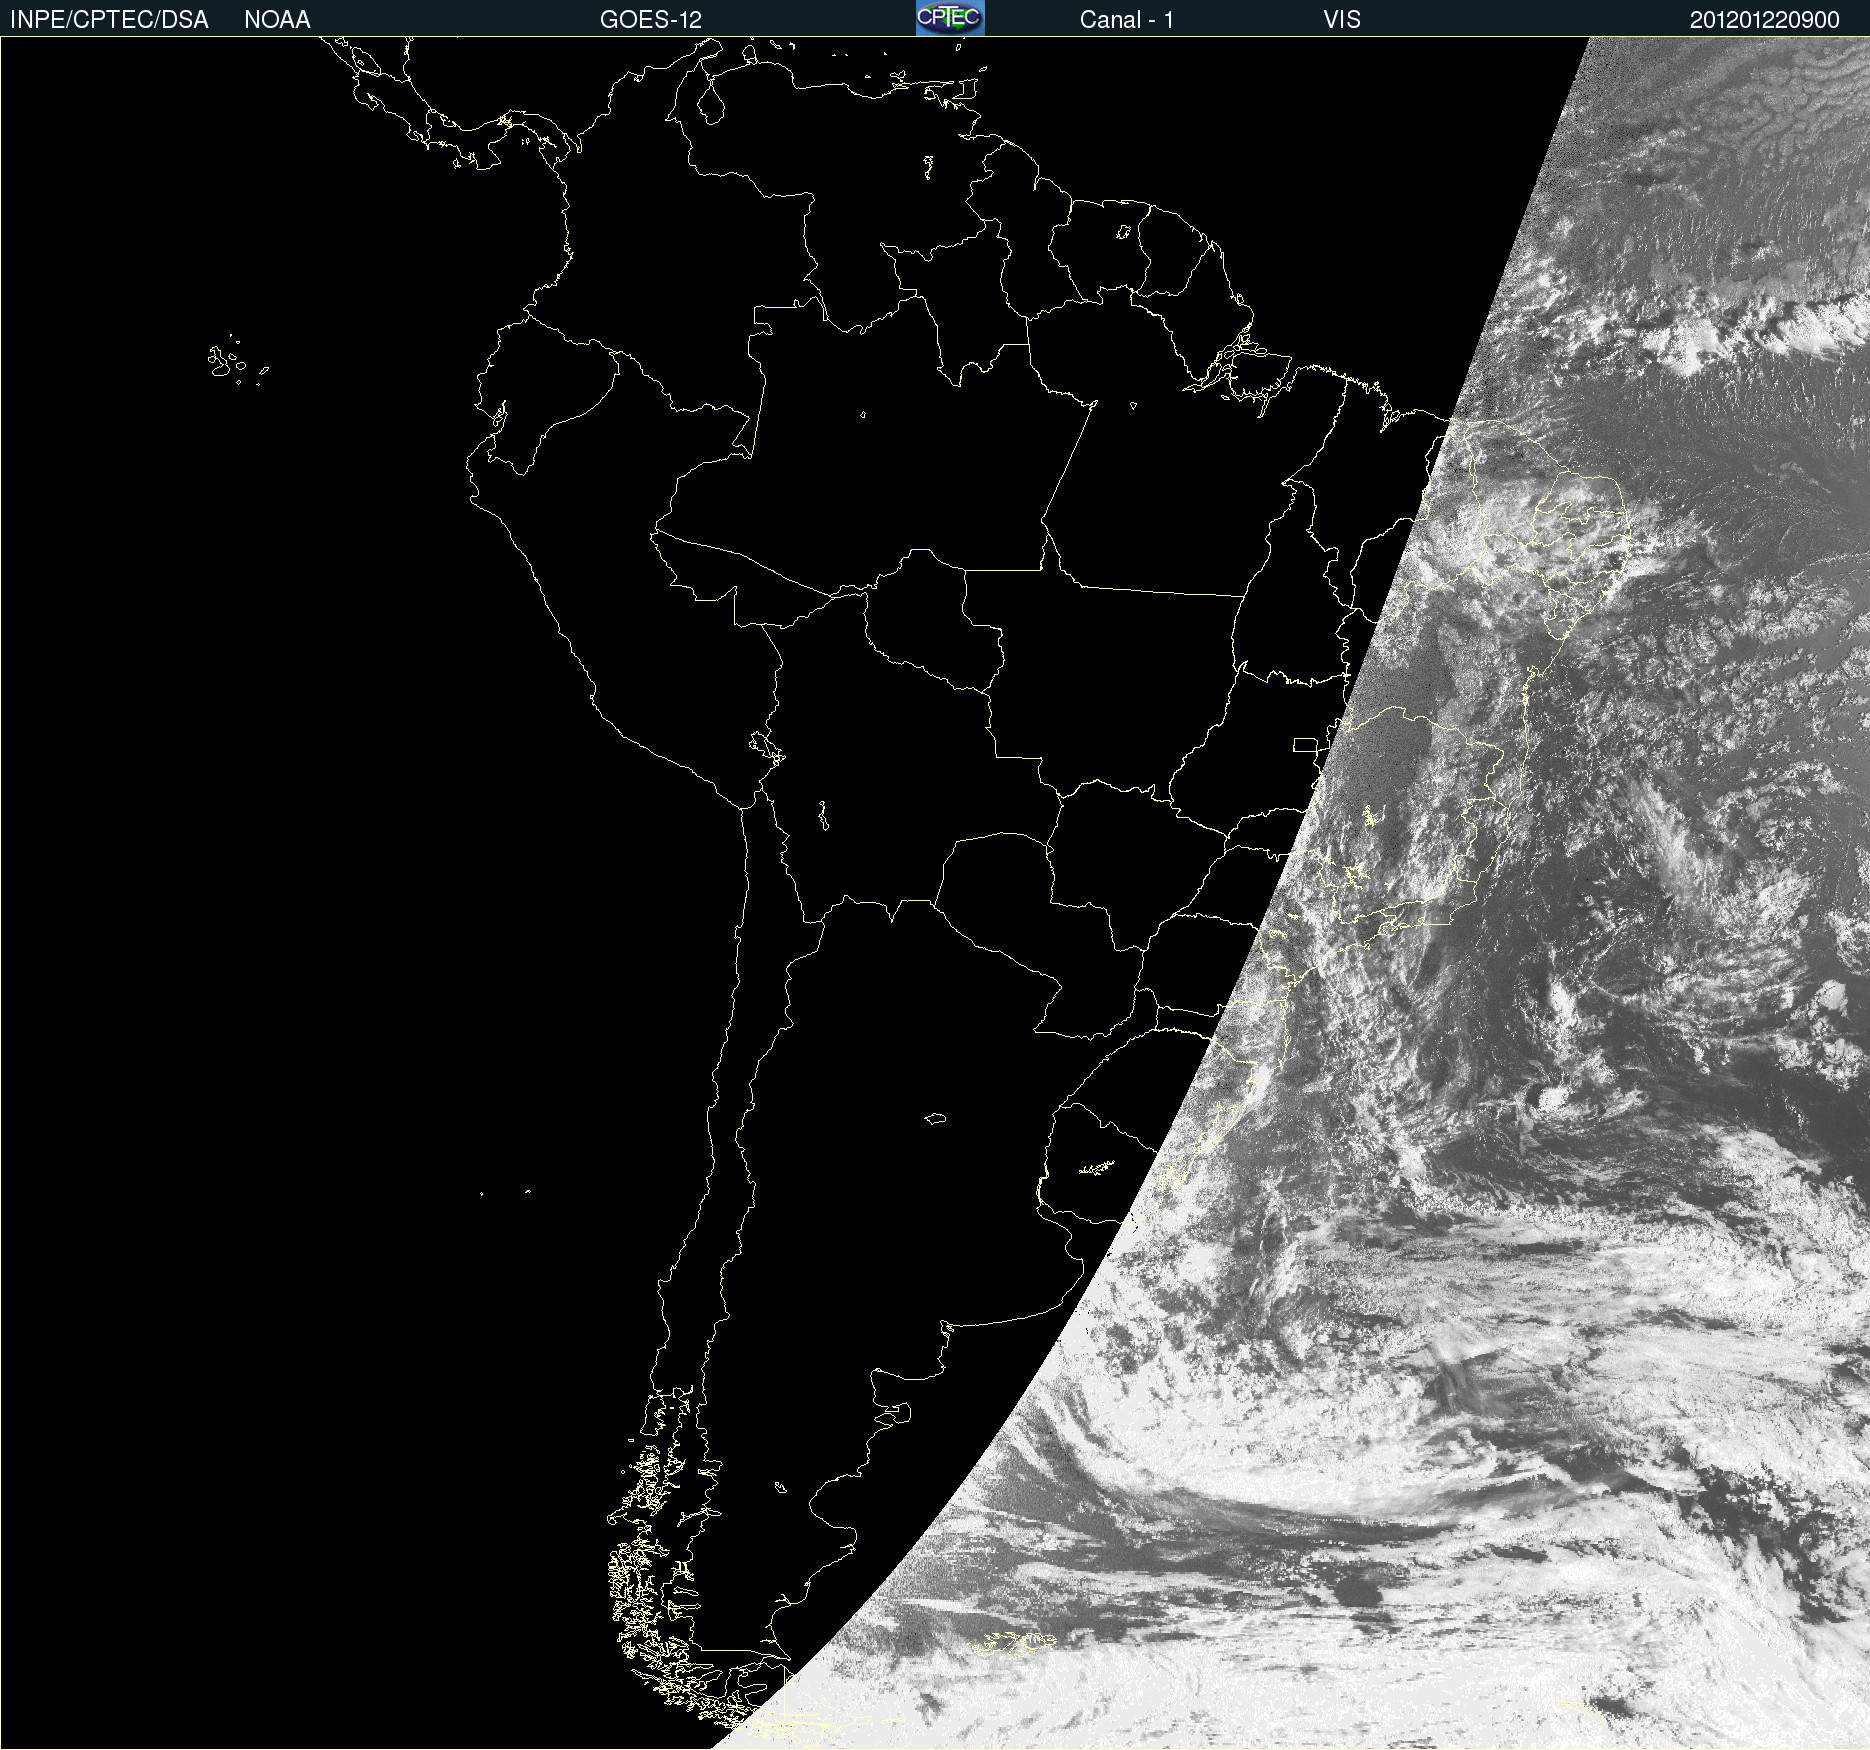Click the GOES-12 satellite label
This screenshot has width=1870, height=1750.
pyautogui.click(x=651, y=20)
